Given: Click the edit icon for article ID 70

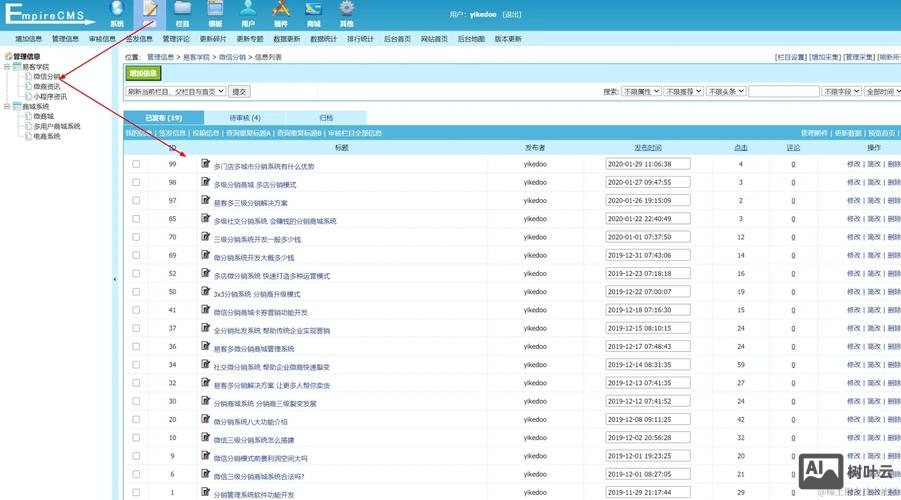Looking at the screenshot, I should coord(205,237).
